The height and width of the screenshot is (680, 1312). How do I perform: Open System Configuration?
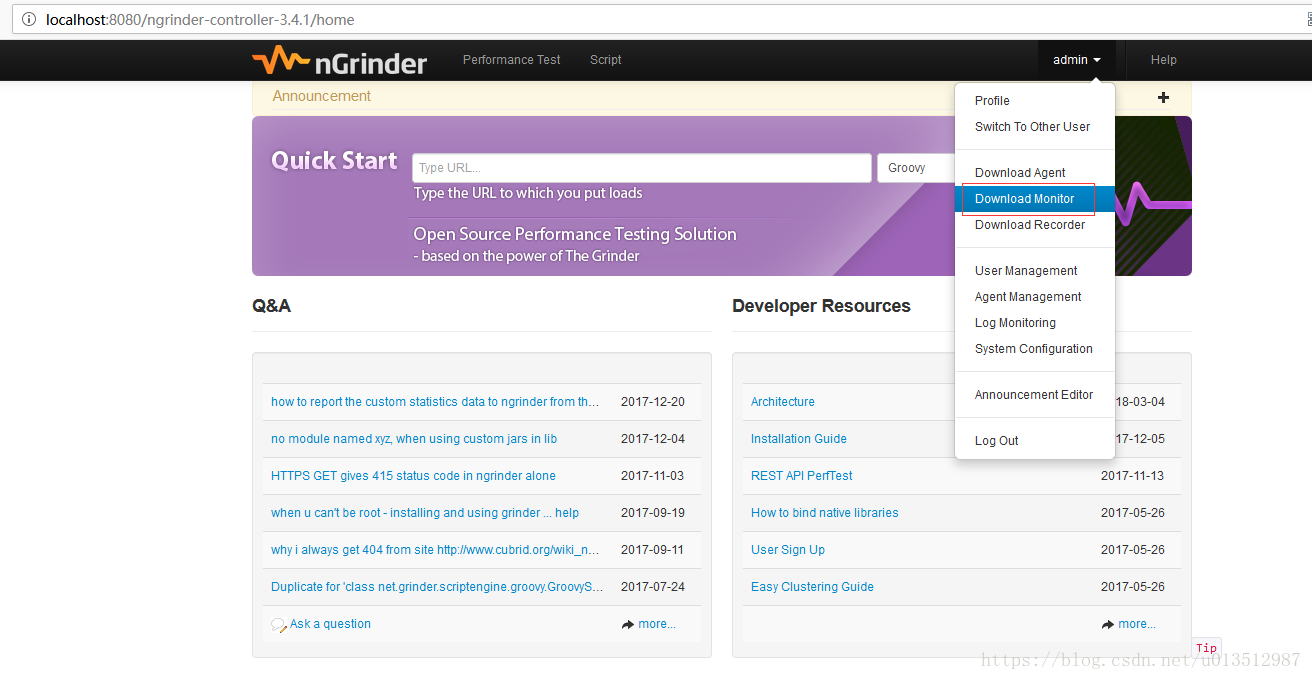pos(1035,349)
